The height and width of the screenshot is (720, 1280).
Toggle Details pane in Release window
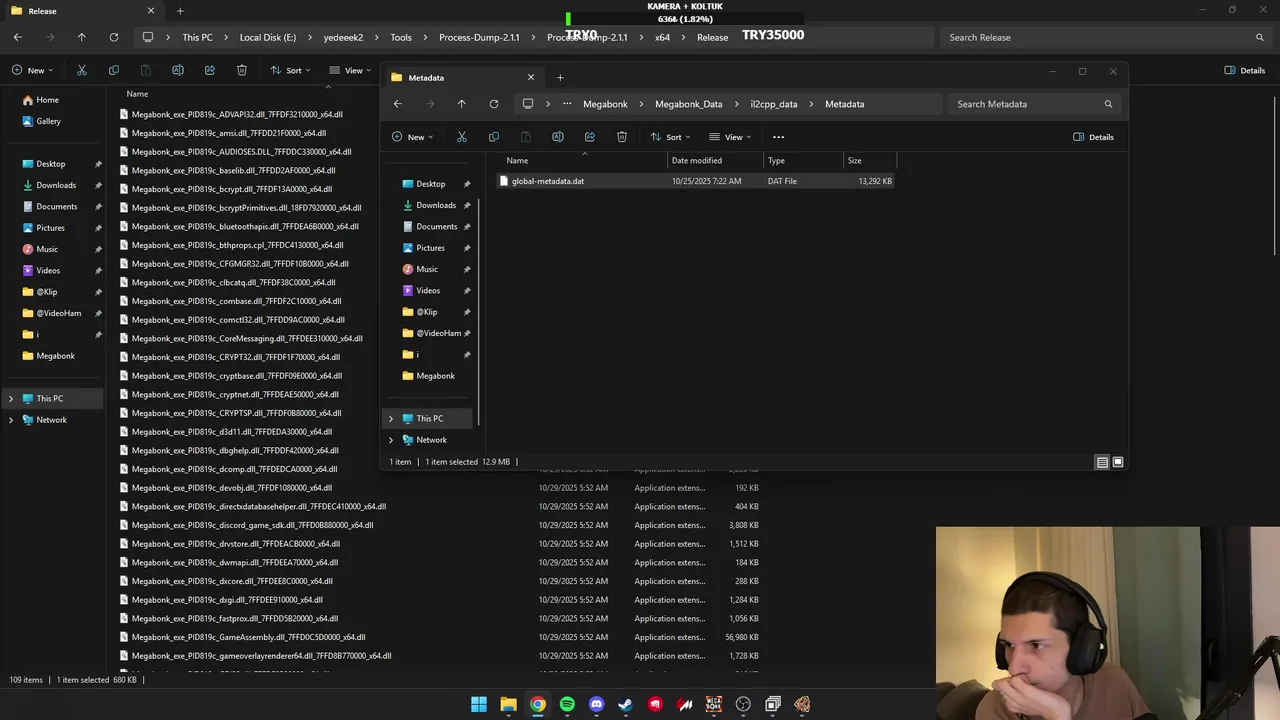(1245, 70)
